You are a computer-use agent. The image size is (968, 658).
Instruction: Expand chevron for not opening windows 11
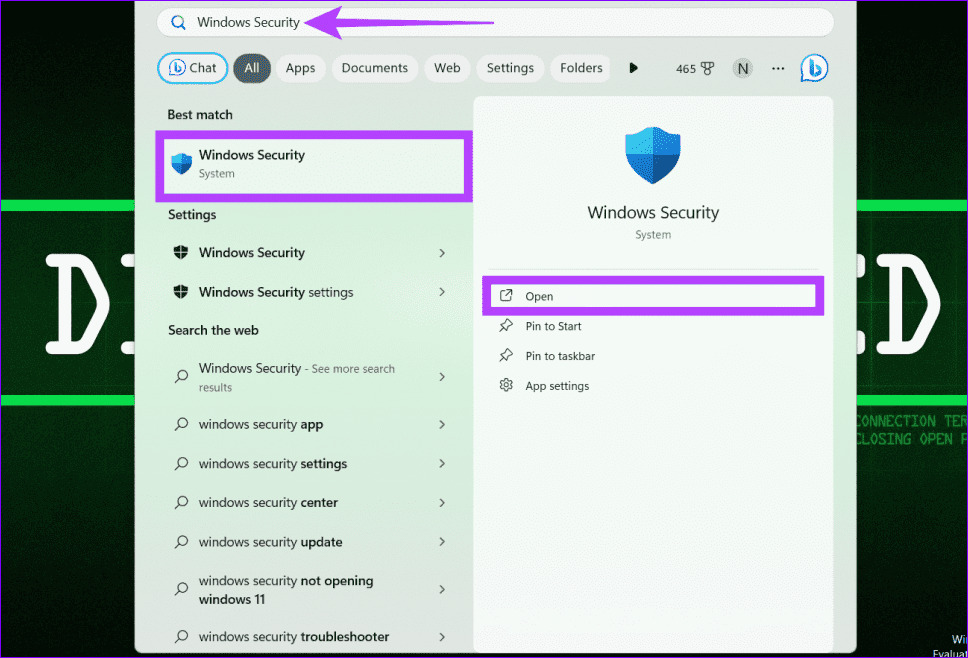(x=442, y=589)
